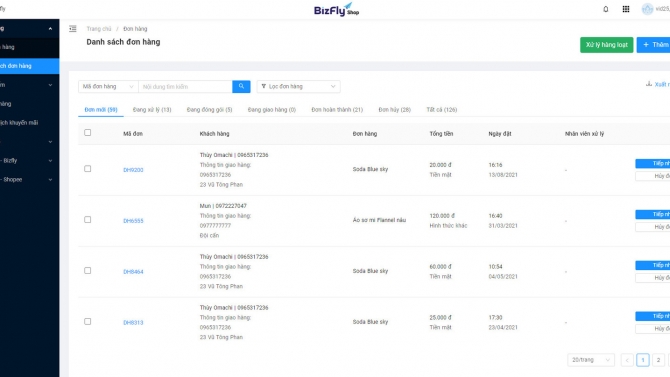Viewport: 670px width, 377px height.
Task: Click the blue Thêm add button
Action: pos(653,45)
